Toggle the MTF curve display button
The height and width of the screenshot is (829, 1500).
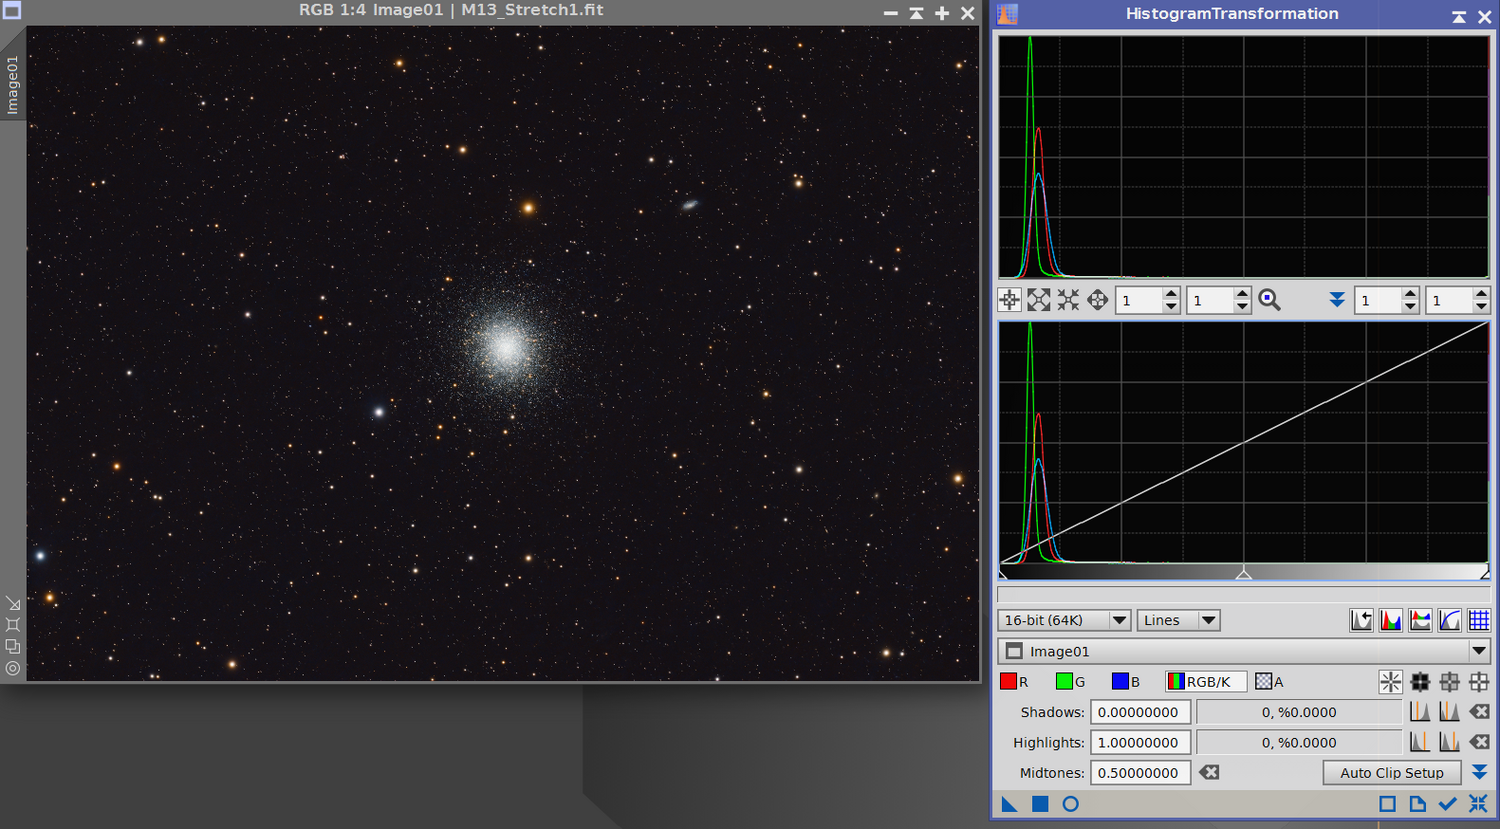tap(1449, 621)
